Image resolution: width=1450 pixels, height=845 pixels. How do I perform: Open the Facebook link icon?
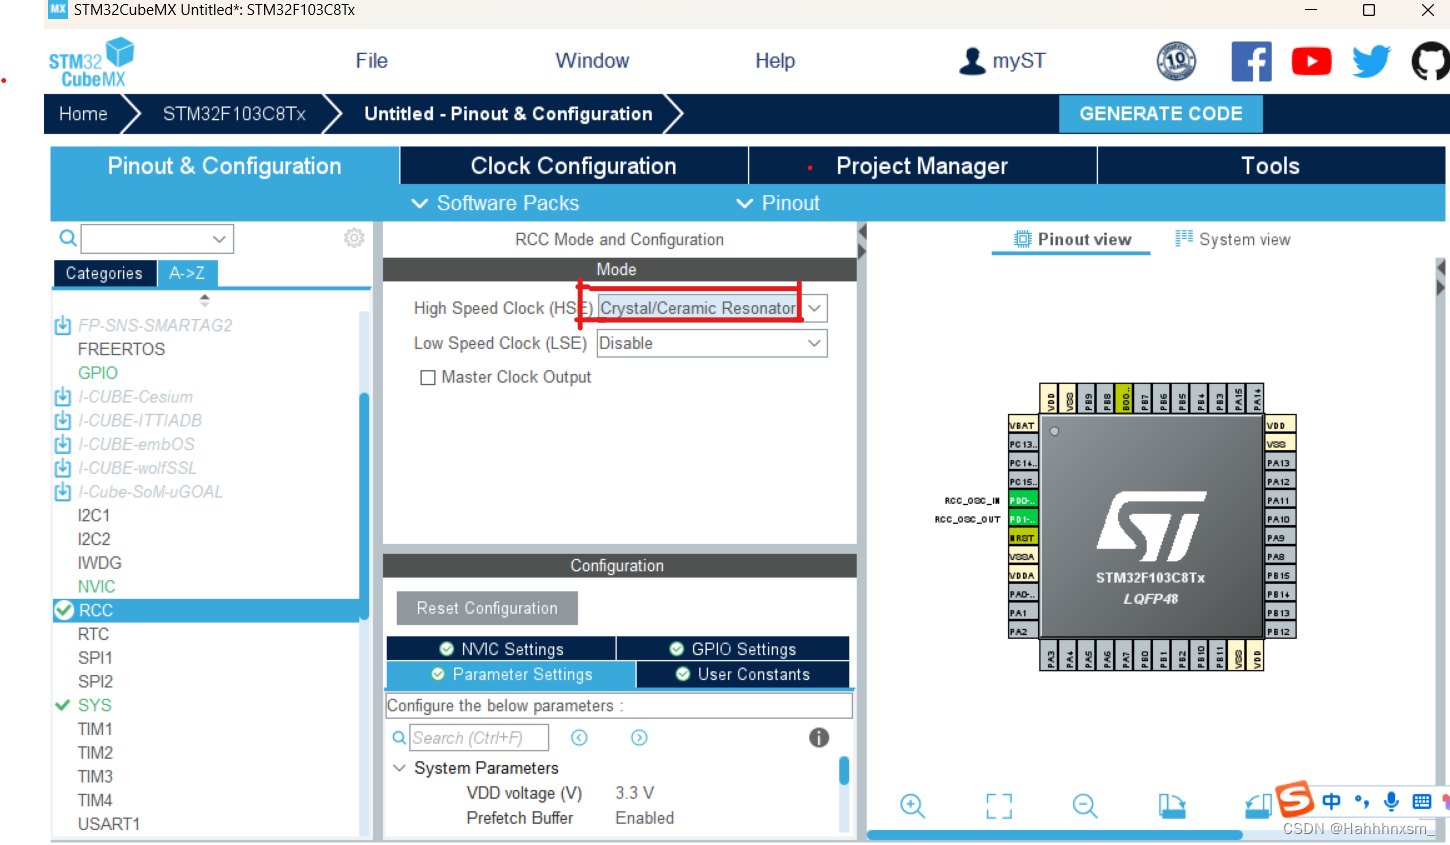coord(1251,61)
